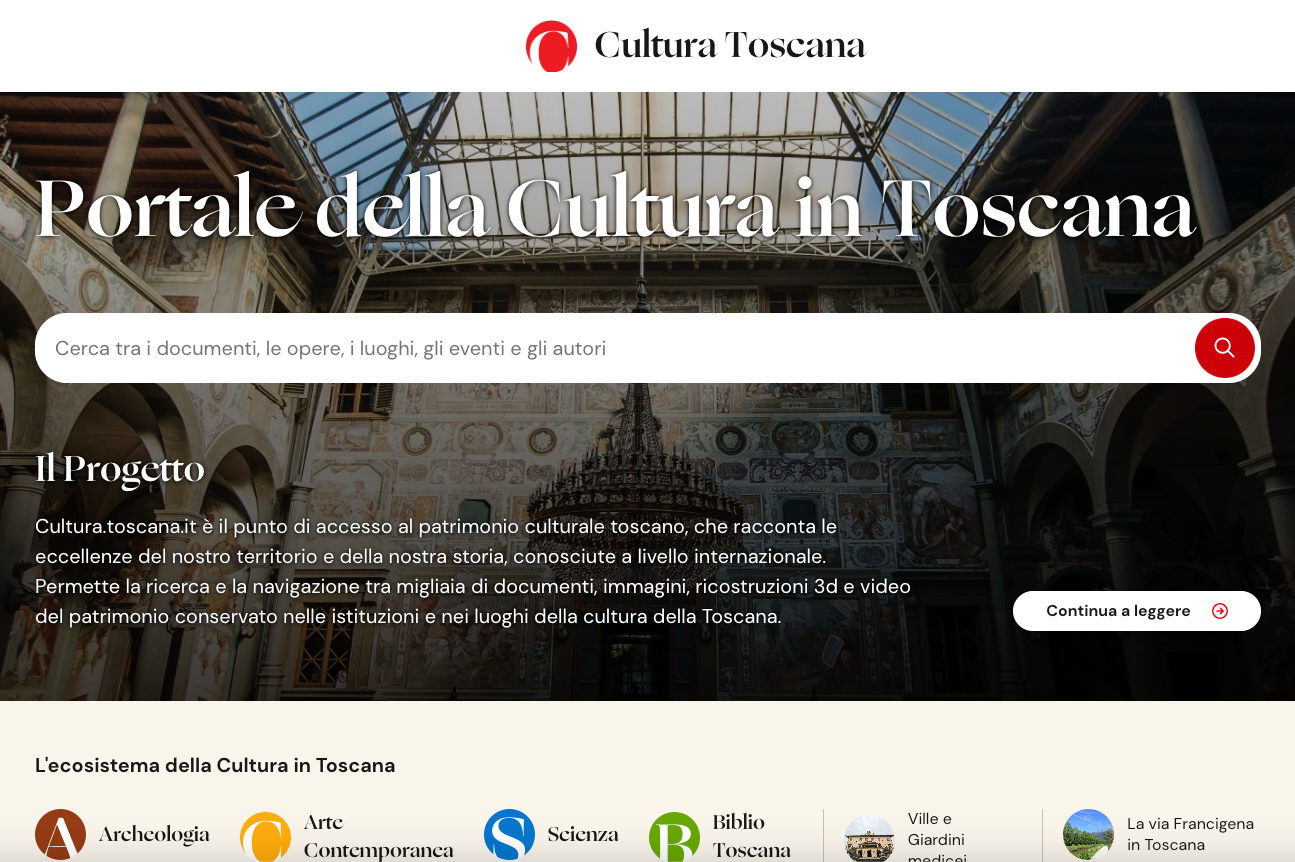Focus the 'Cerca tra i documenti' search field
The width and height of the screenshot is (1295, 862).
point(613,348)
